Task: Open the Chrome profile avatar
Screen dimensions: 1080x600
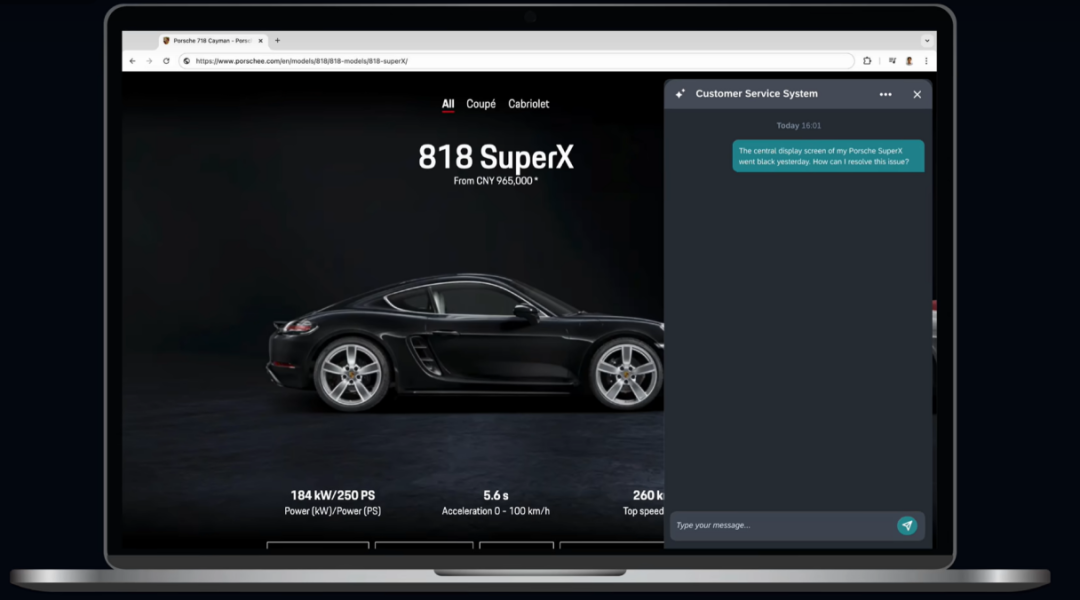Action: tap(909, 61)
